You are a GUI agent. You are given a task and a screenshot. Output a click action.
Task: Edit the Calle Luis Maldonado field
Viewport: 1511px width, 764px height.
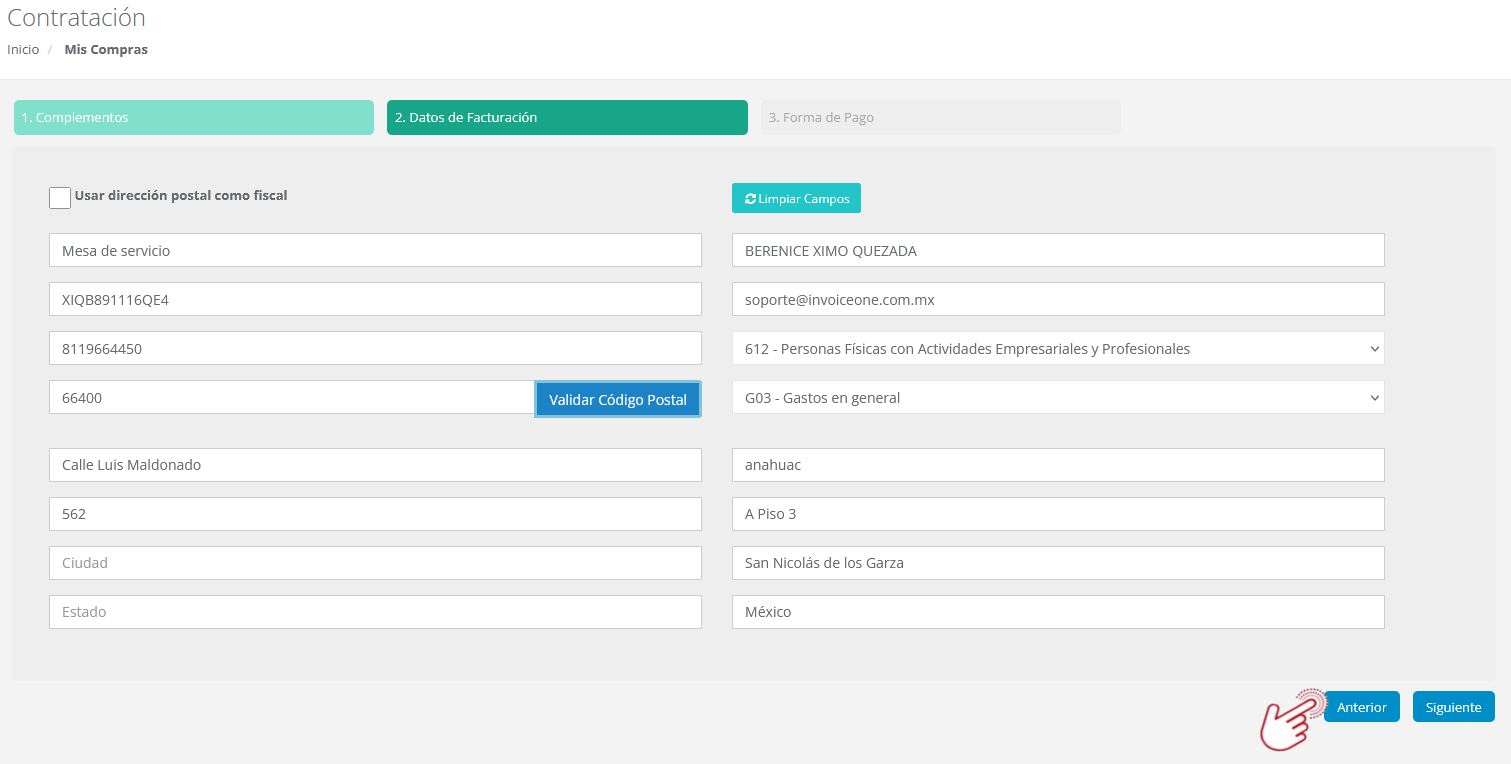click(375, 465)
